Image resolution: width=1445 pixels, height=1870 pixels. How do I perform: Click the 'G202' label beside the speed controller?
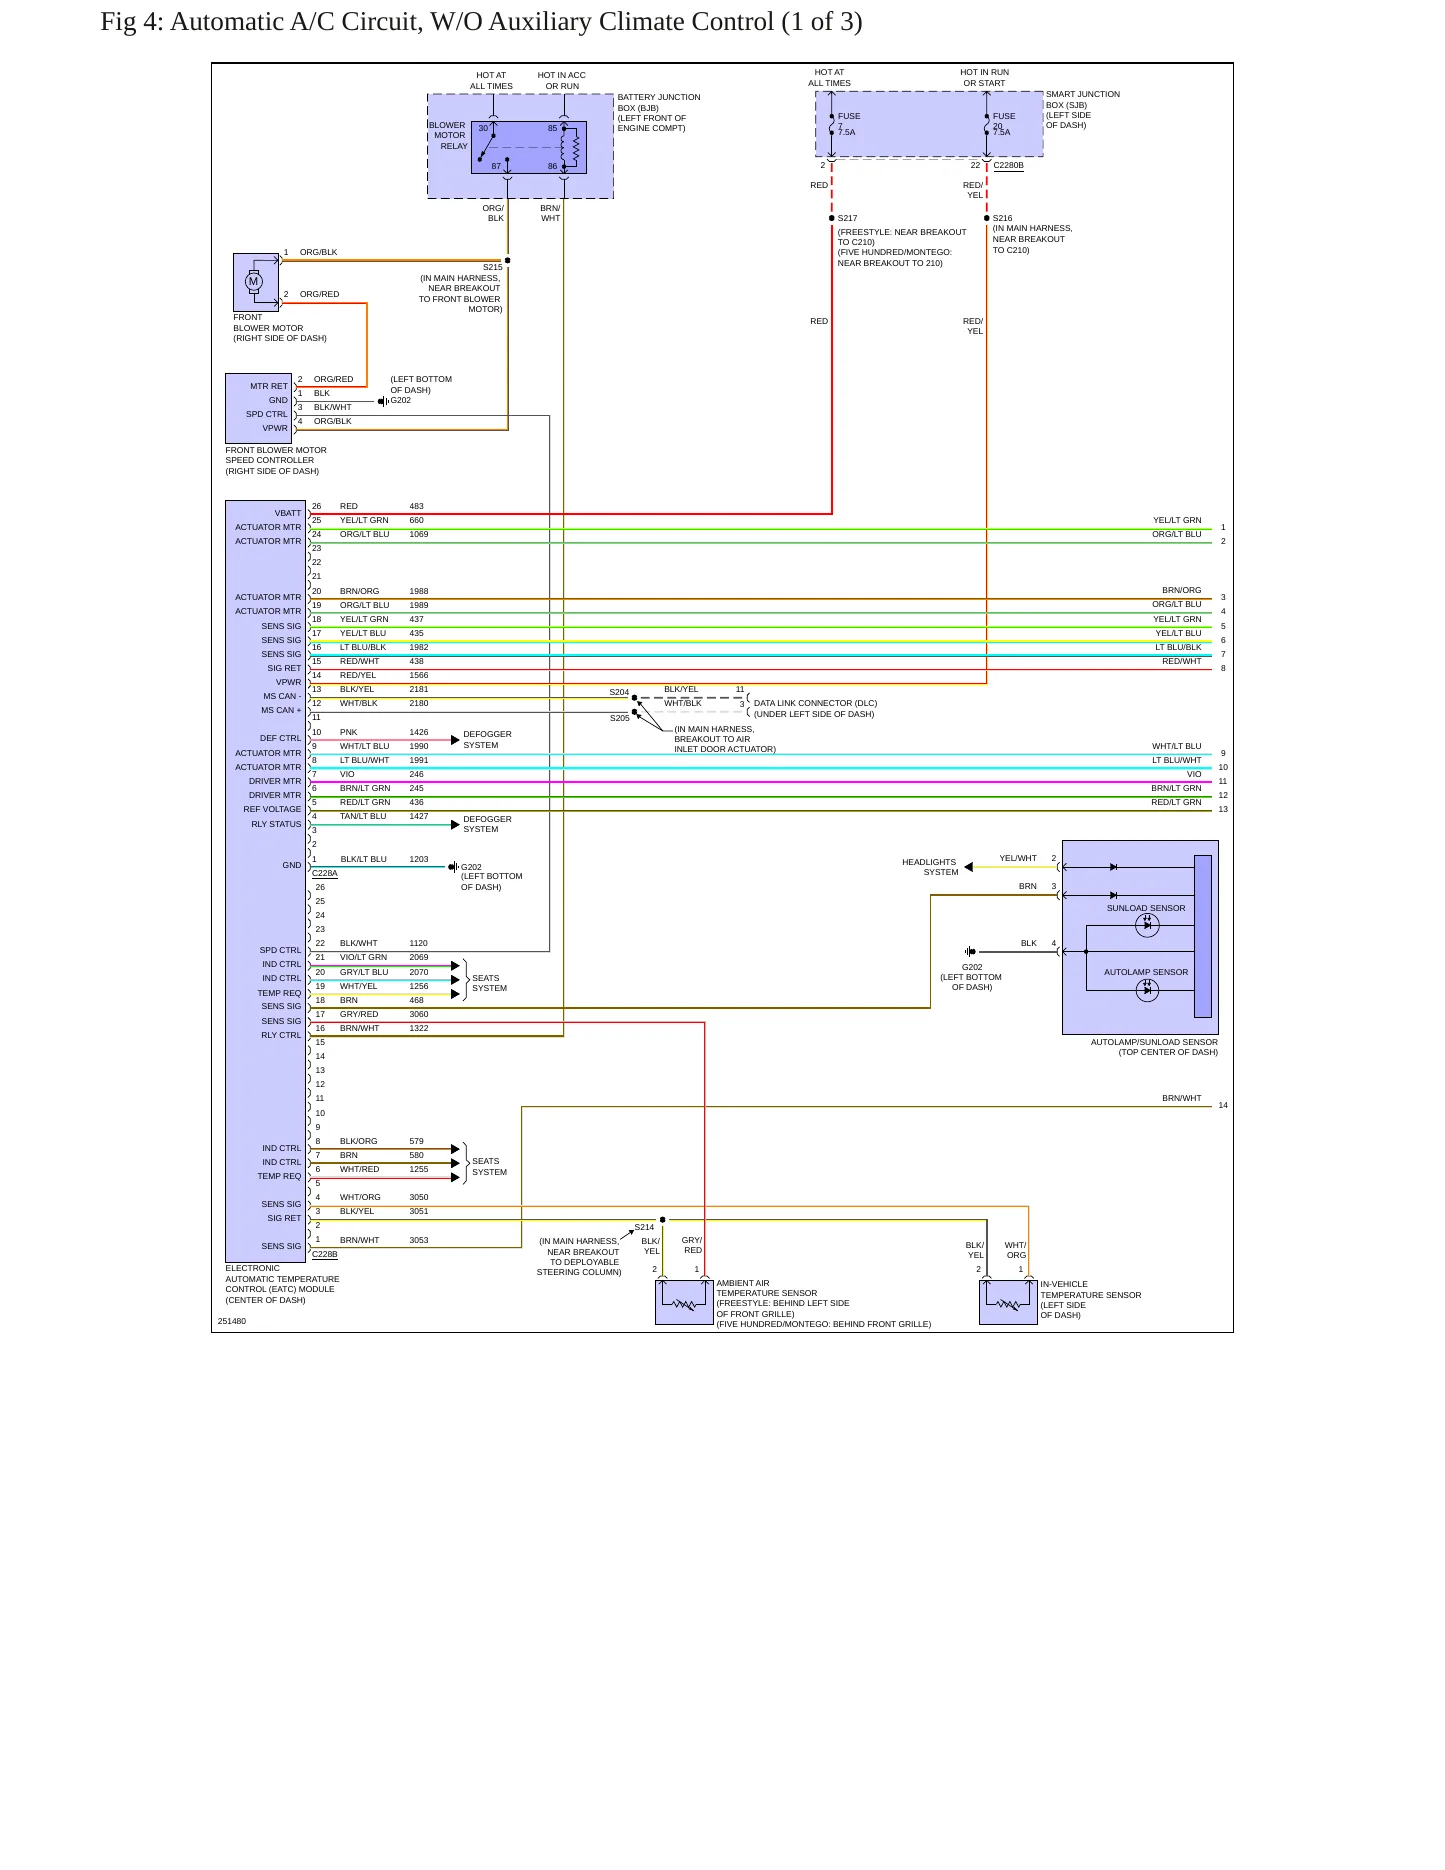(x=400, y=400)
